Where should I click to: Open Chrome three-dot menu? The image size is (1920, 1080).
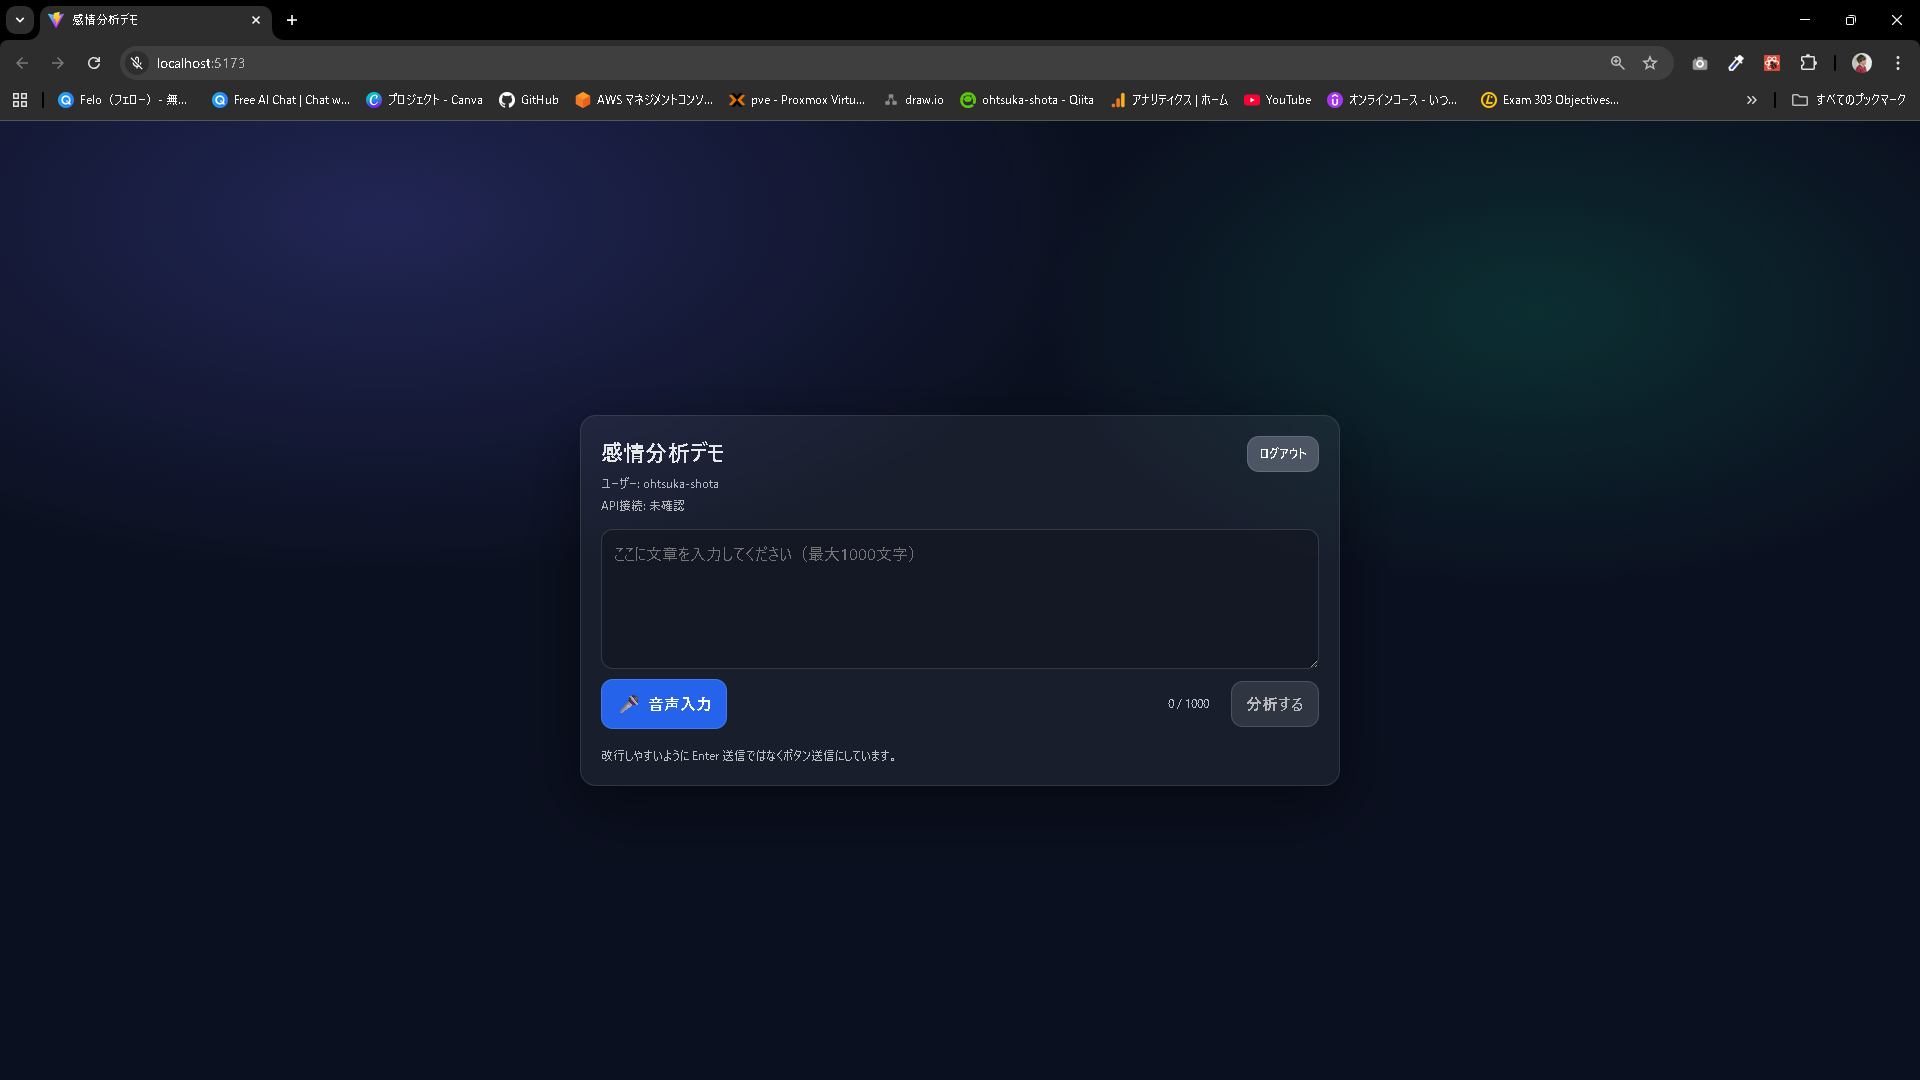[x=1898, y=63]
